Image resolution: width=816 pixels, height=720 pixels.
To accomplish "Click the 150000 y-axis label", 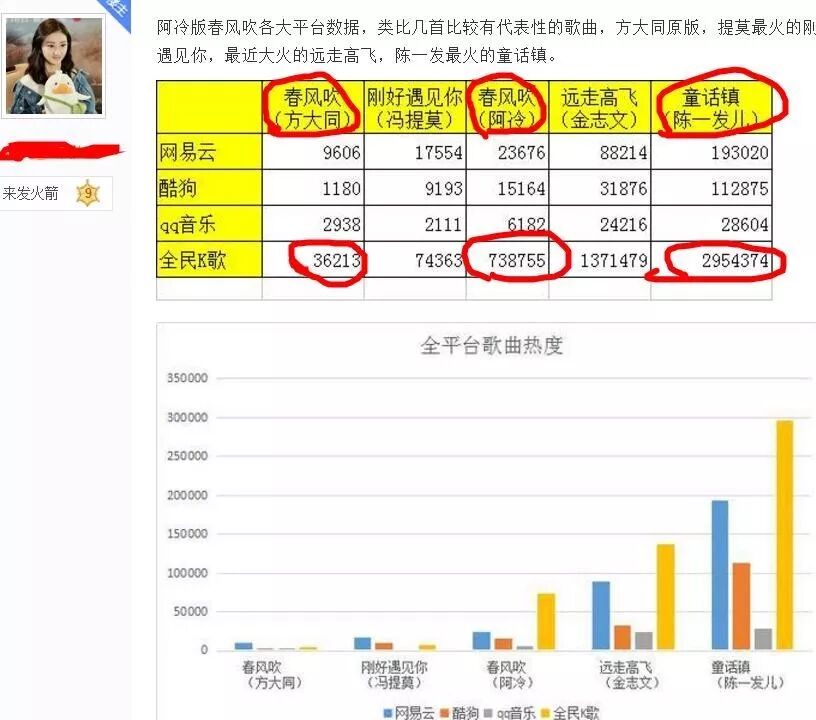I will pyautogui.click(x=187, y=534).
